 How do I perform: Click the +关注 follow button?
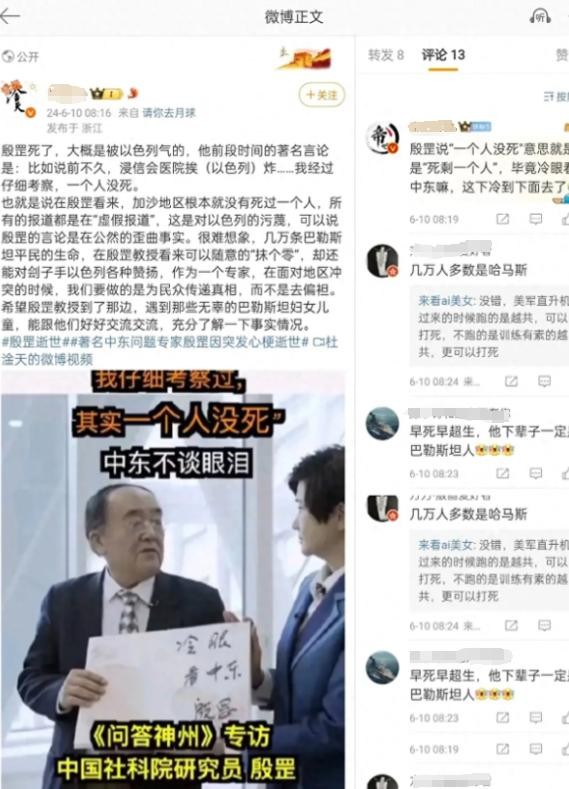322,95
